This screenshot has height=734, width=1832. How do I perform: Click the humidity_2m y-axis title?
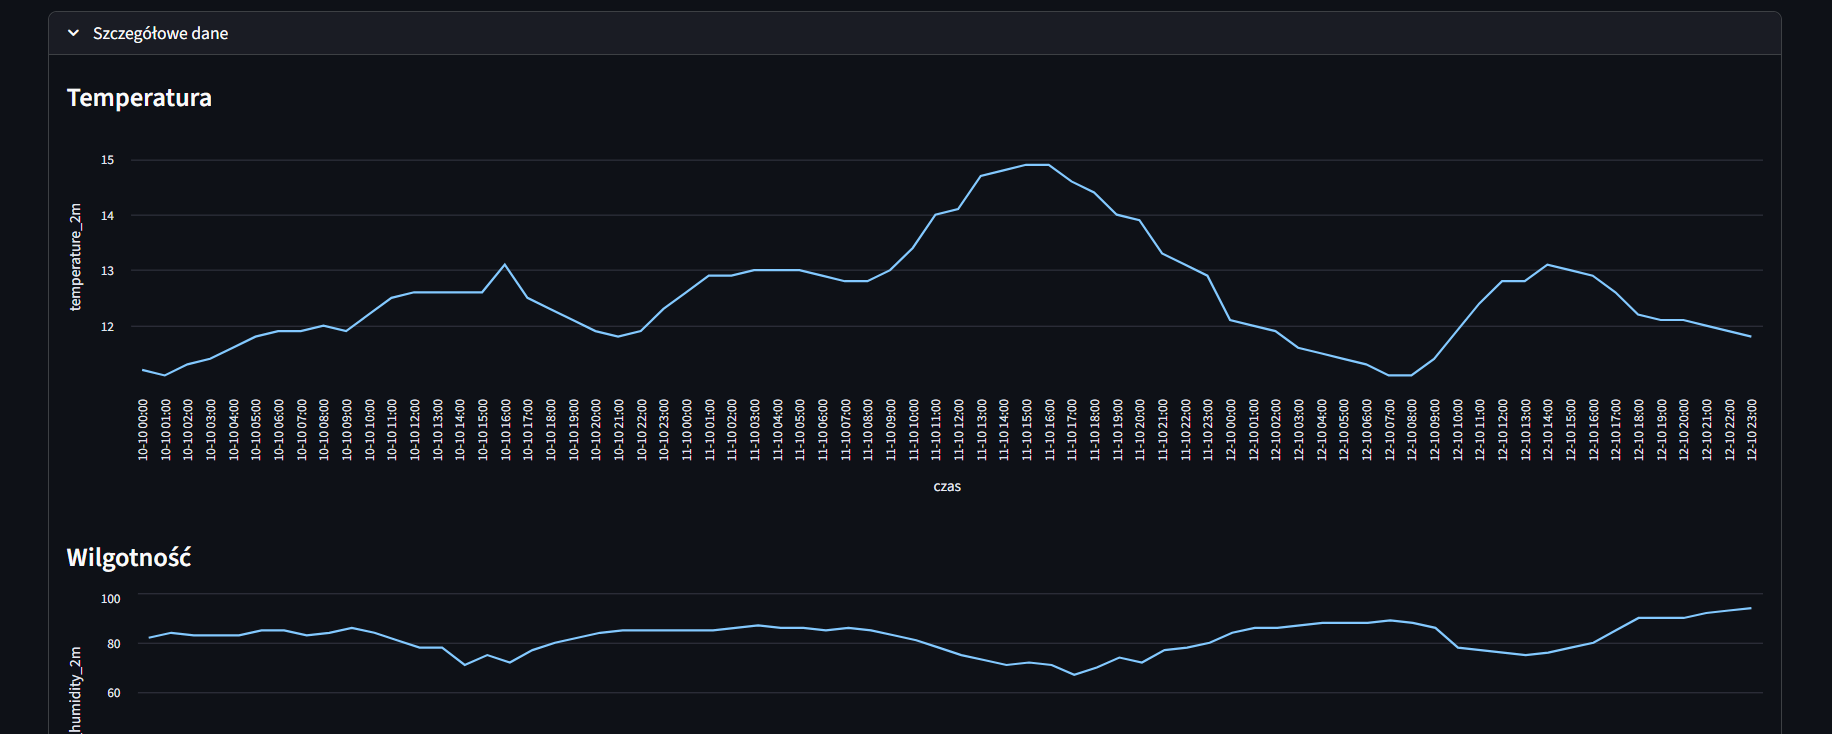[75, 690]
